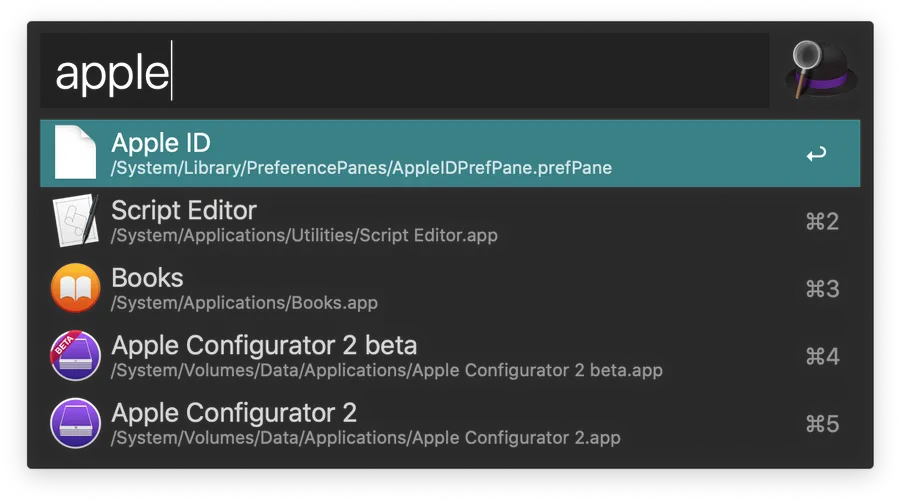Click the Script Editor.app path subtitle
Image resolution: width=900 pixels, height=501 pixels.
coord(304,236)
